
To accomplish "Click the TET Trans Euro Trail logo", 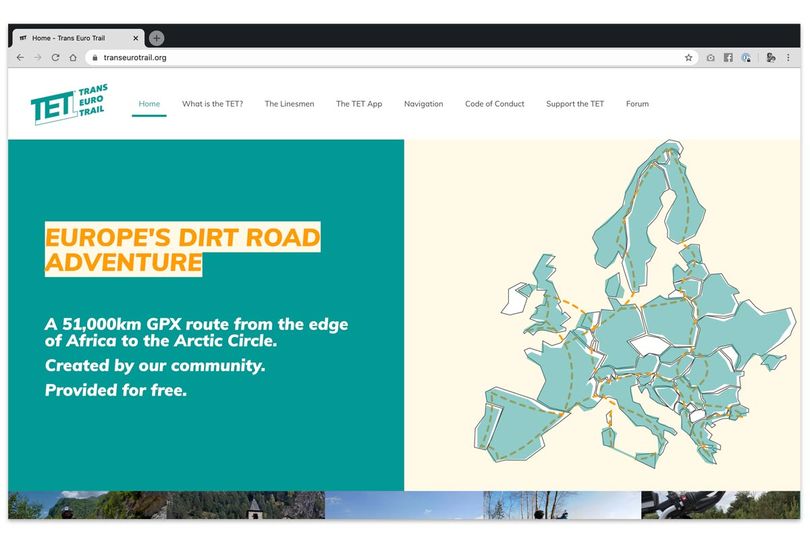I will click(x=69, y=104).
